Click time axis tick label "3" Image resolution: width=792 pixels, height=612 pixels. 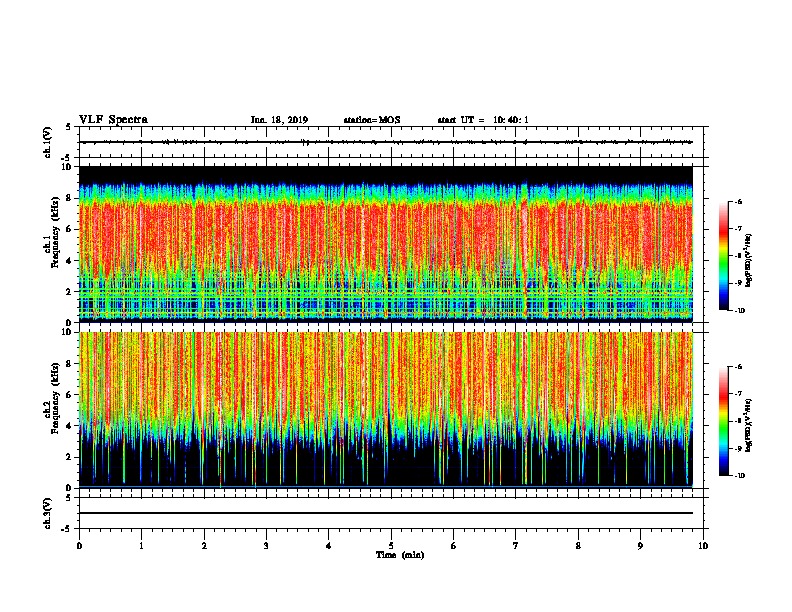266,545
